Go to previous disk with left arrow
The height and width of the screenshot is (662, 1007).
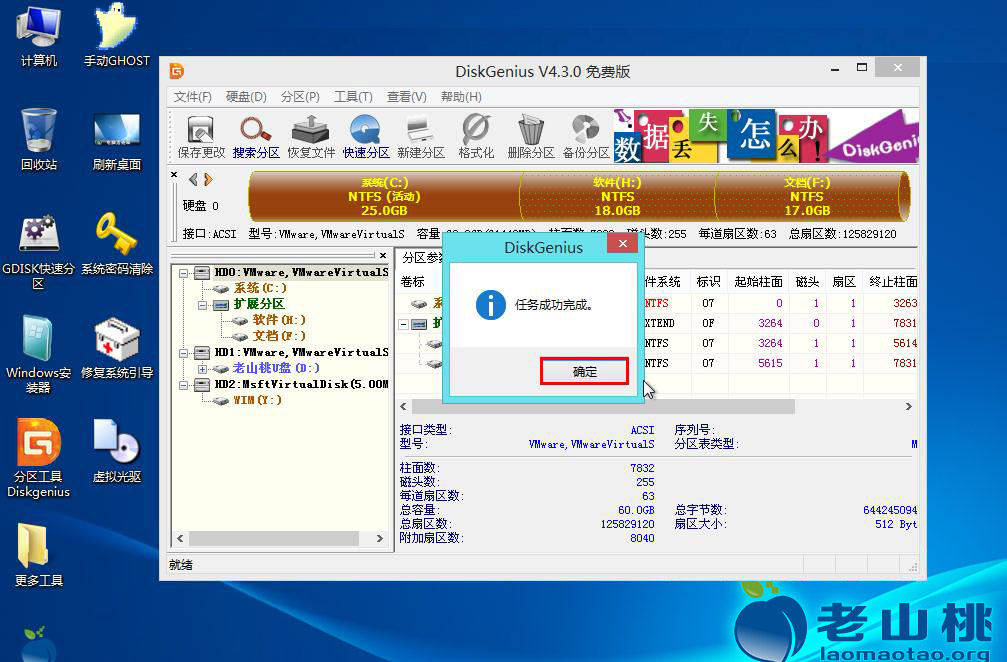[x=193, y=179]
